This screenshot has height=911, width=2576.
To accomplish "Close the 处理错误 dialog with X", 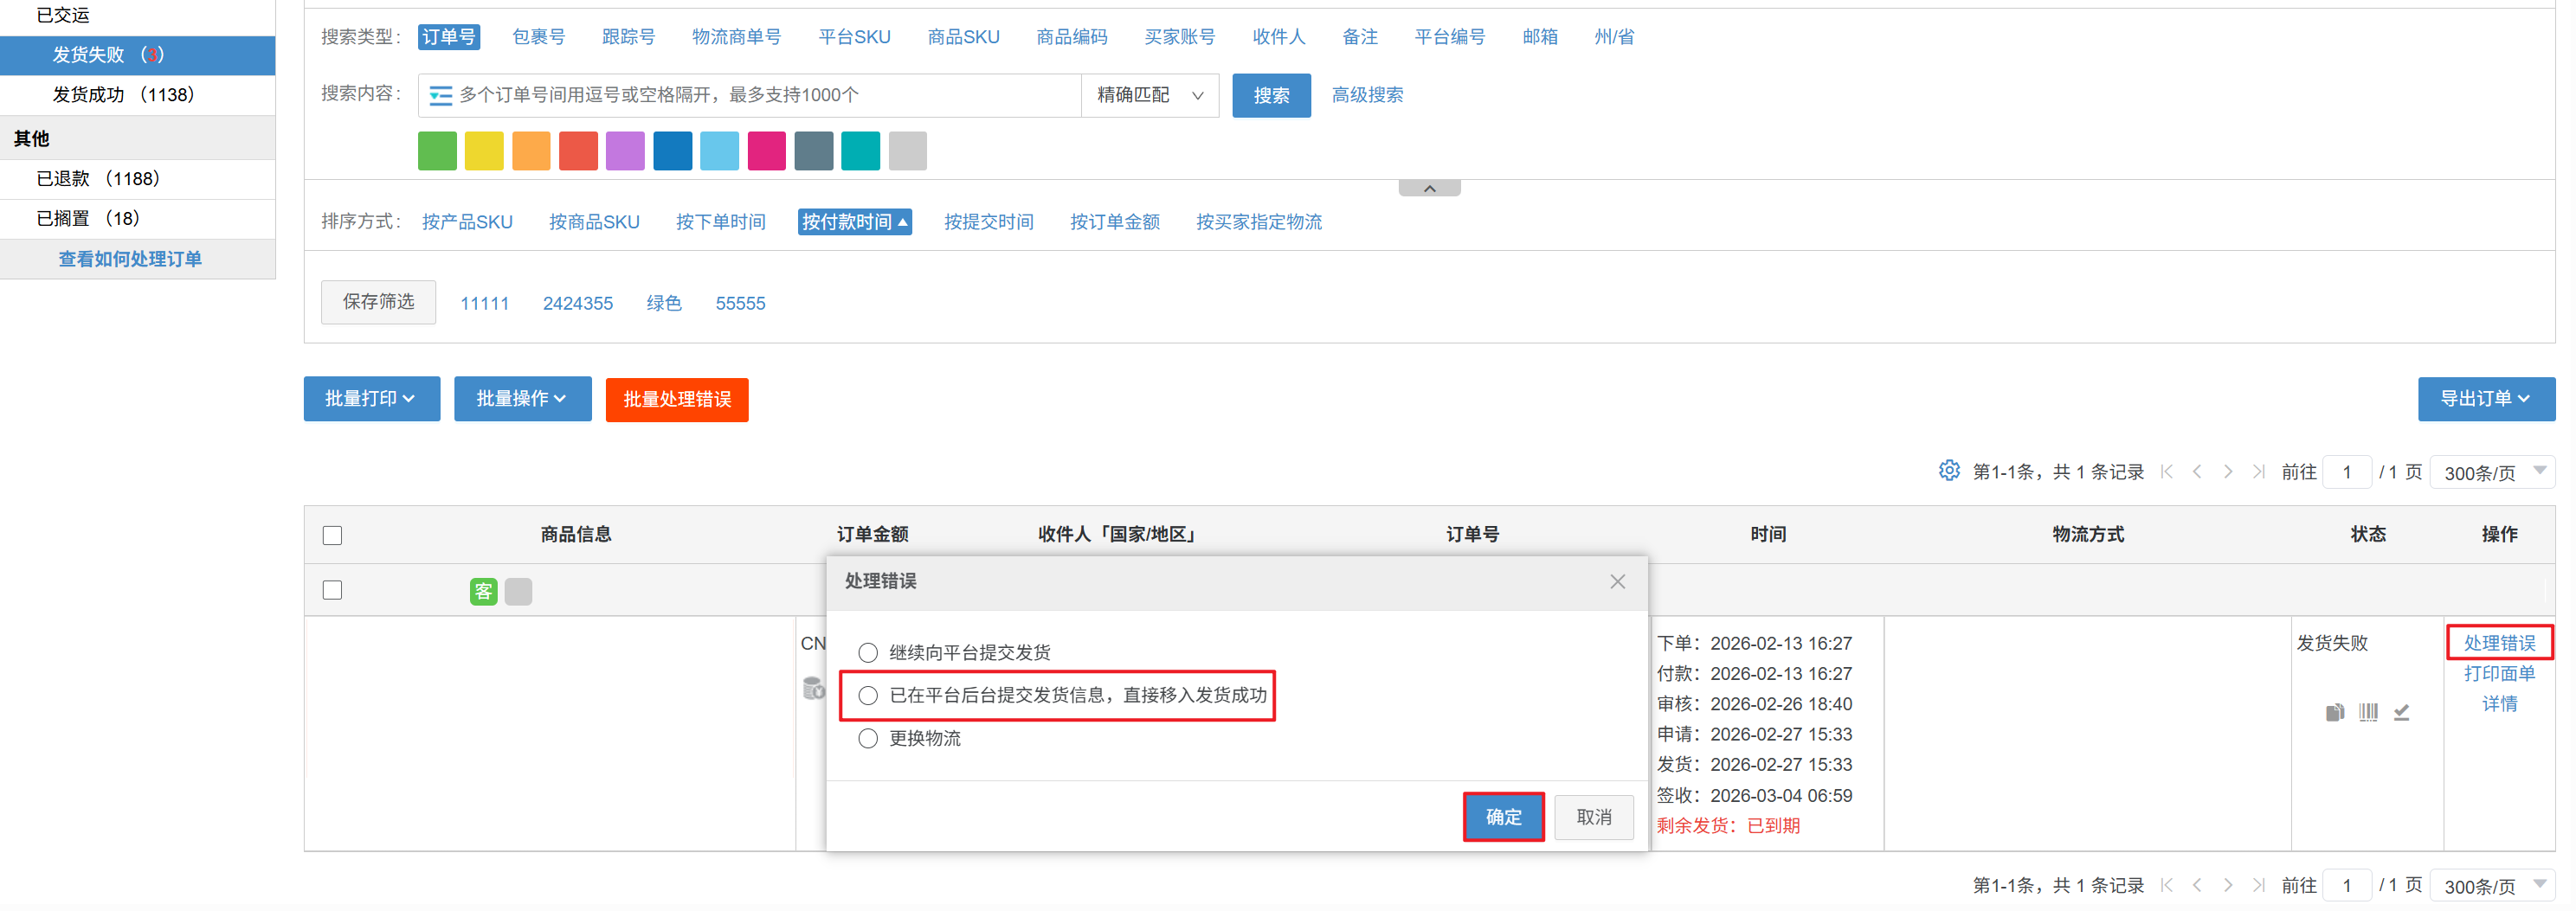I will click(x=1617, y=581).
